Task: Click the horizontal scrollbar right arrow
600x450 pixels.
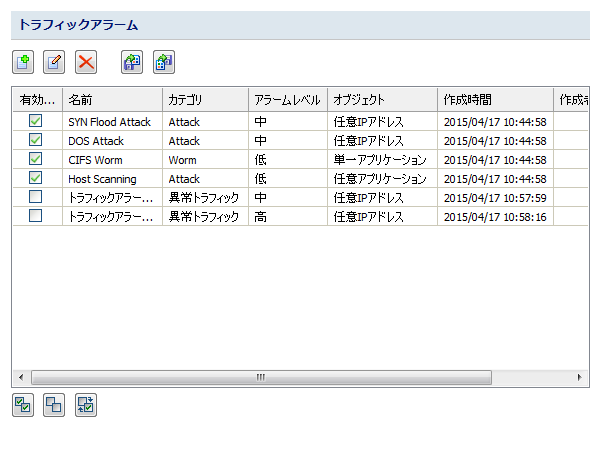Action: pos(580,378)
